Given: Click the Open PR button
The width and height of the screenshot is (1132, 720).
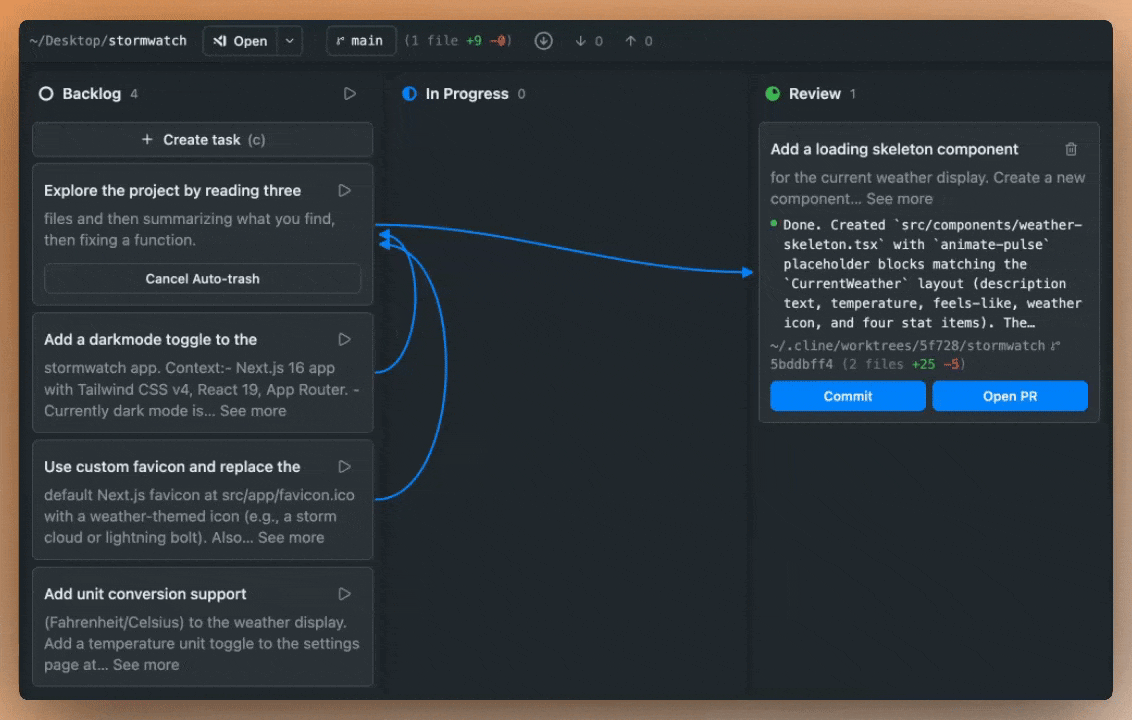Looking at the screenshot, I should [1009, 396].
